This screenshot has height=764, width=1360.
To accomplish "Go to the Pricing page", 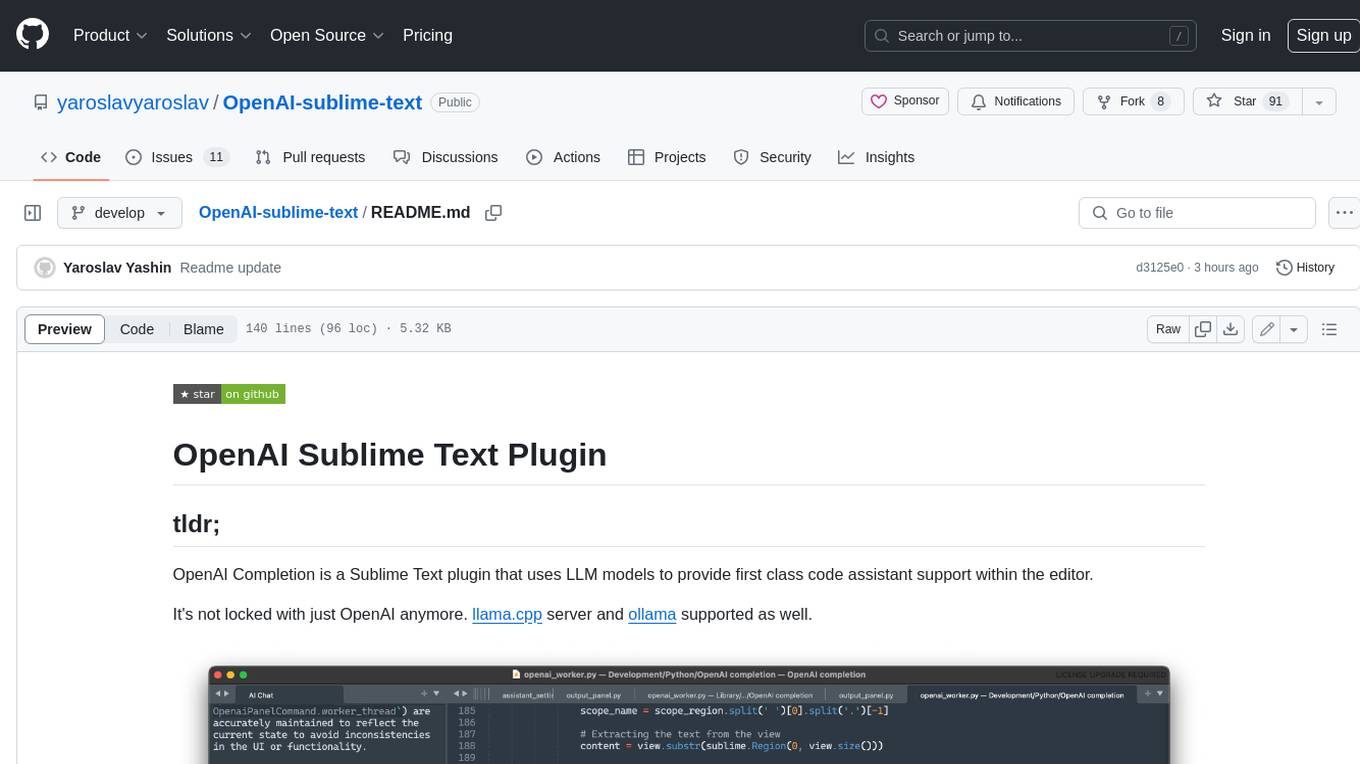I will pyautogui.click(x=427, y=35).
